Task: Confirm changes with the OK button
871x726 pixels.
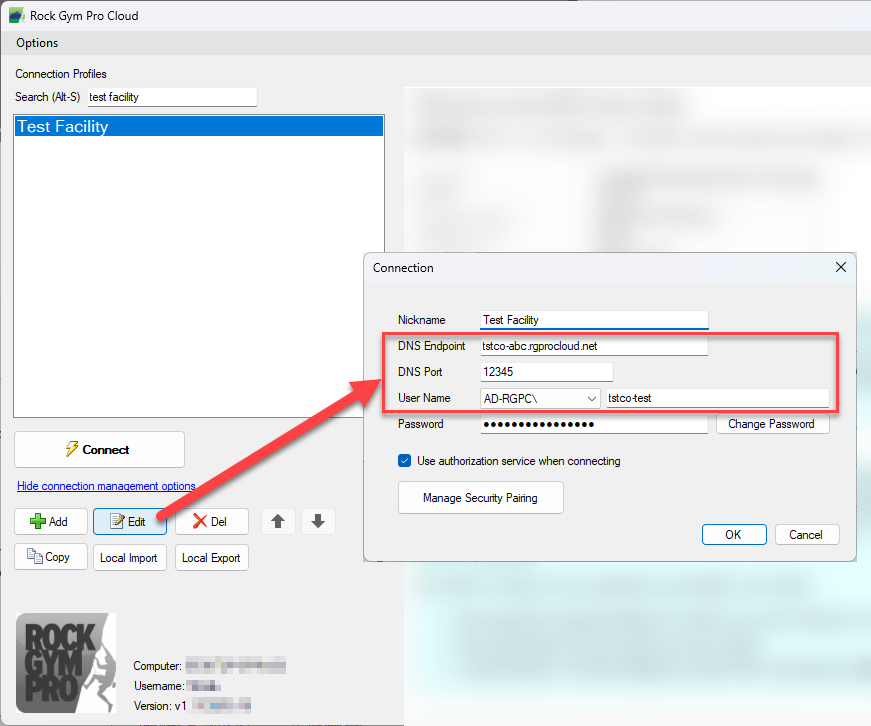Action: 734,534
